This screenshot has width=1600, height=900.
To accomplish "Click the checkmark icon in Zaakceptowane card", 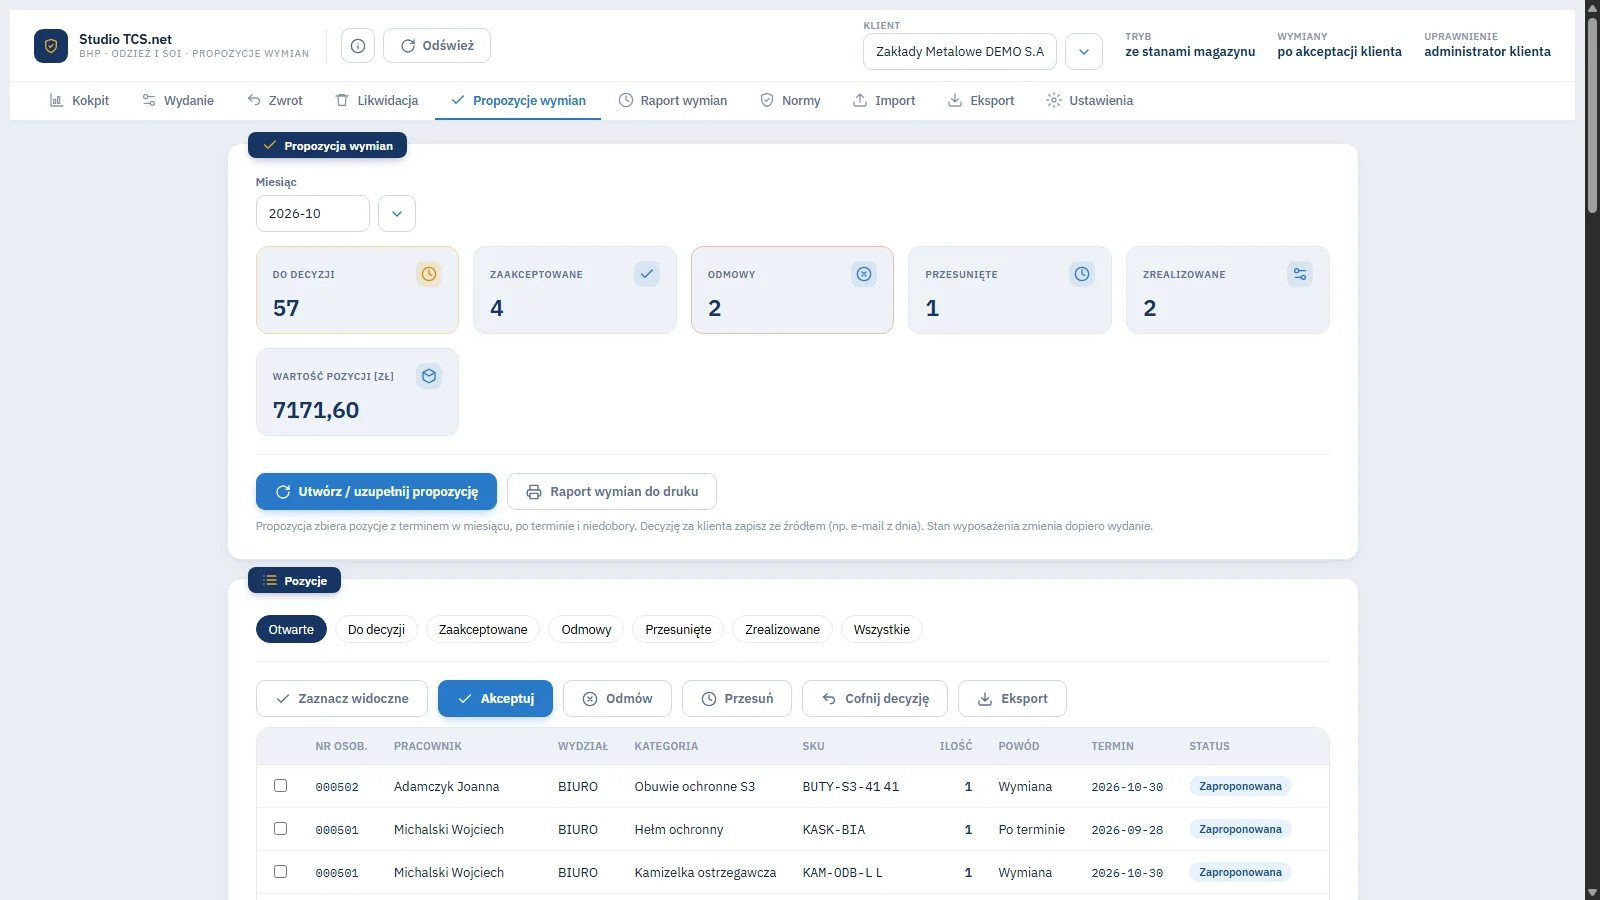I will click(647, 274).
